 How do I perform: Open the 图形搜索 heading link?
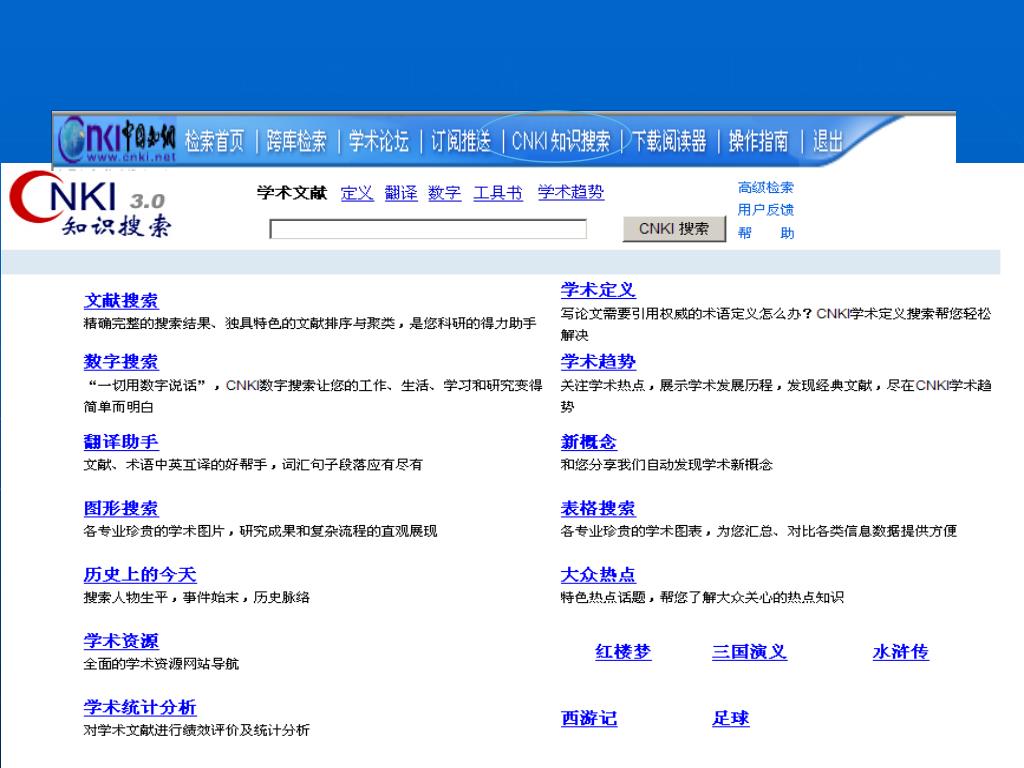121,508
